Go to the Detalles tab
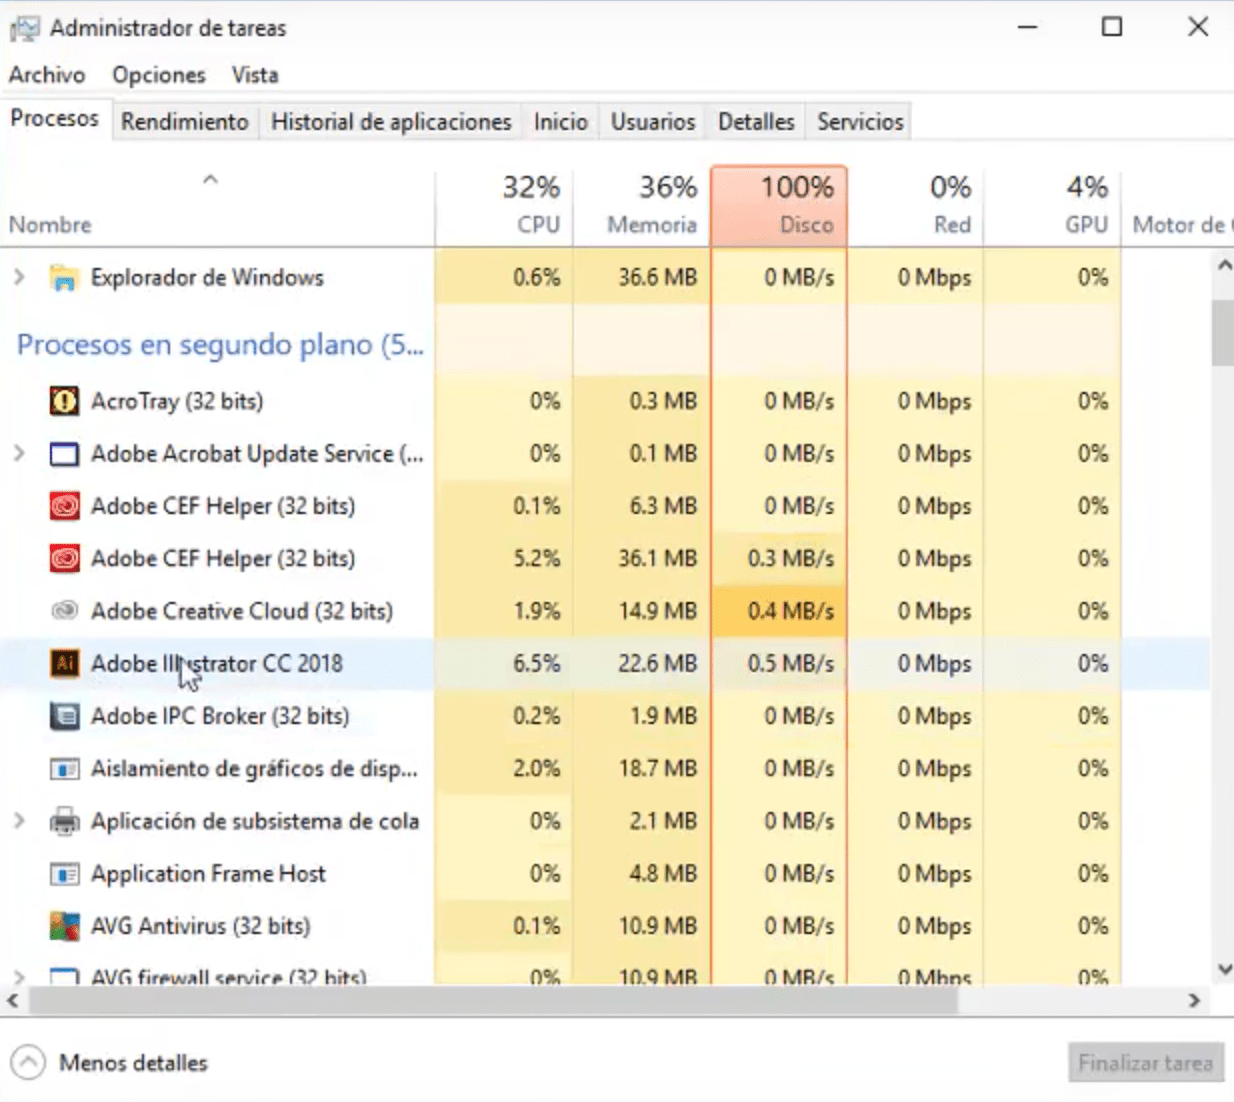The height and width of the screenshot is (1102, 1234). [756, 122]
